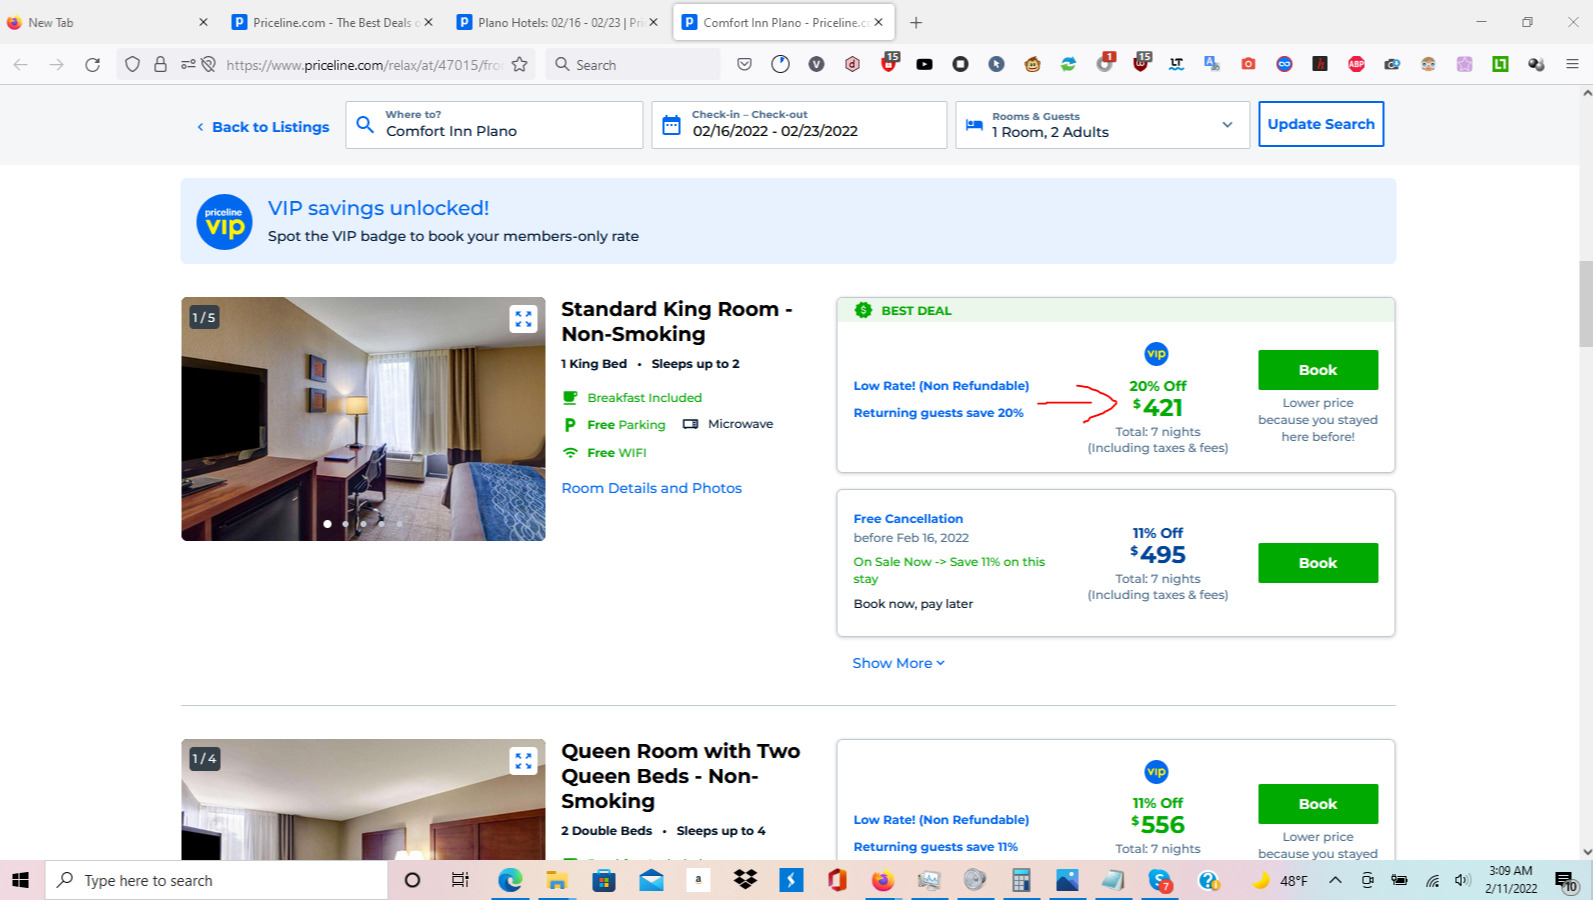This screenshot has width=1593, height=900.
Task: Click the circular clock extension icon
Action: pos(780,64)
